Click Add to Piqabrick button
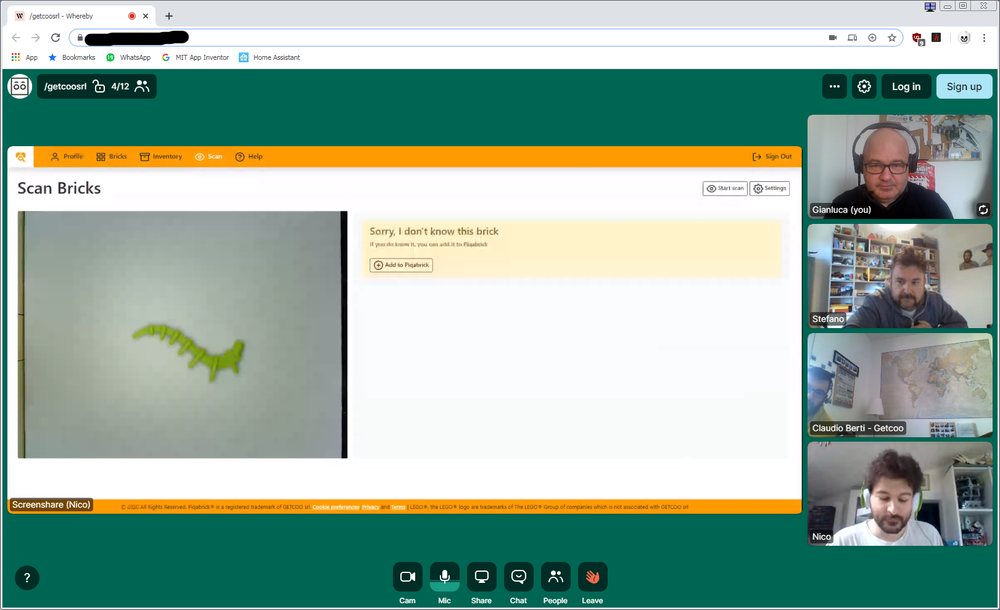Screen dimensions: 1000x610 tap(401, 265)
